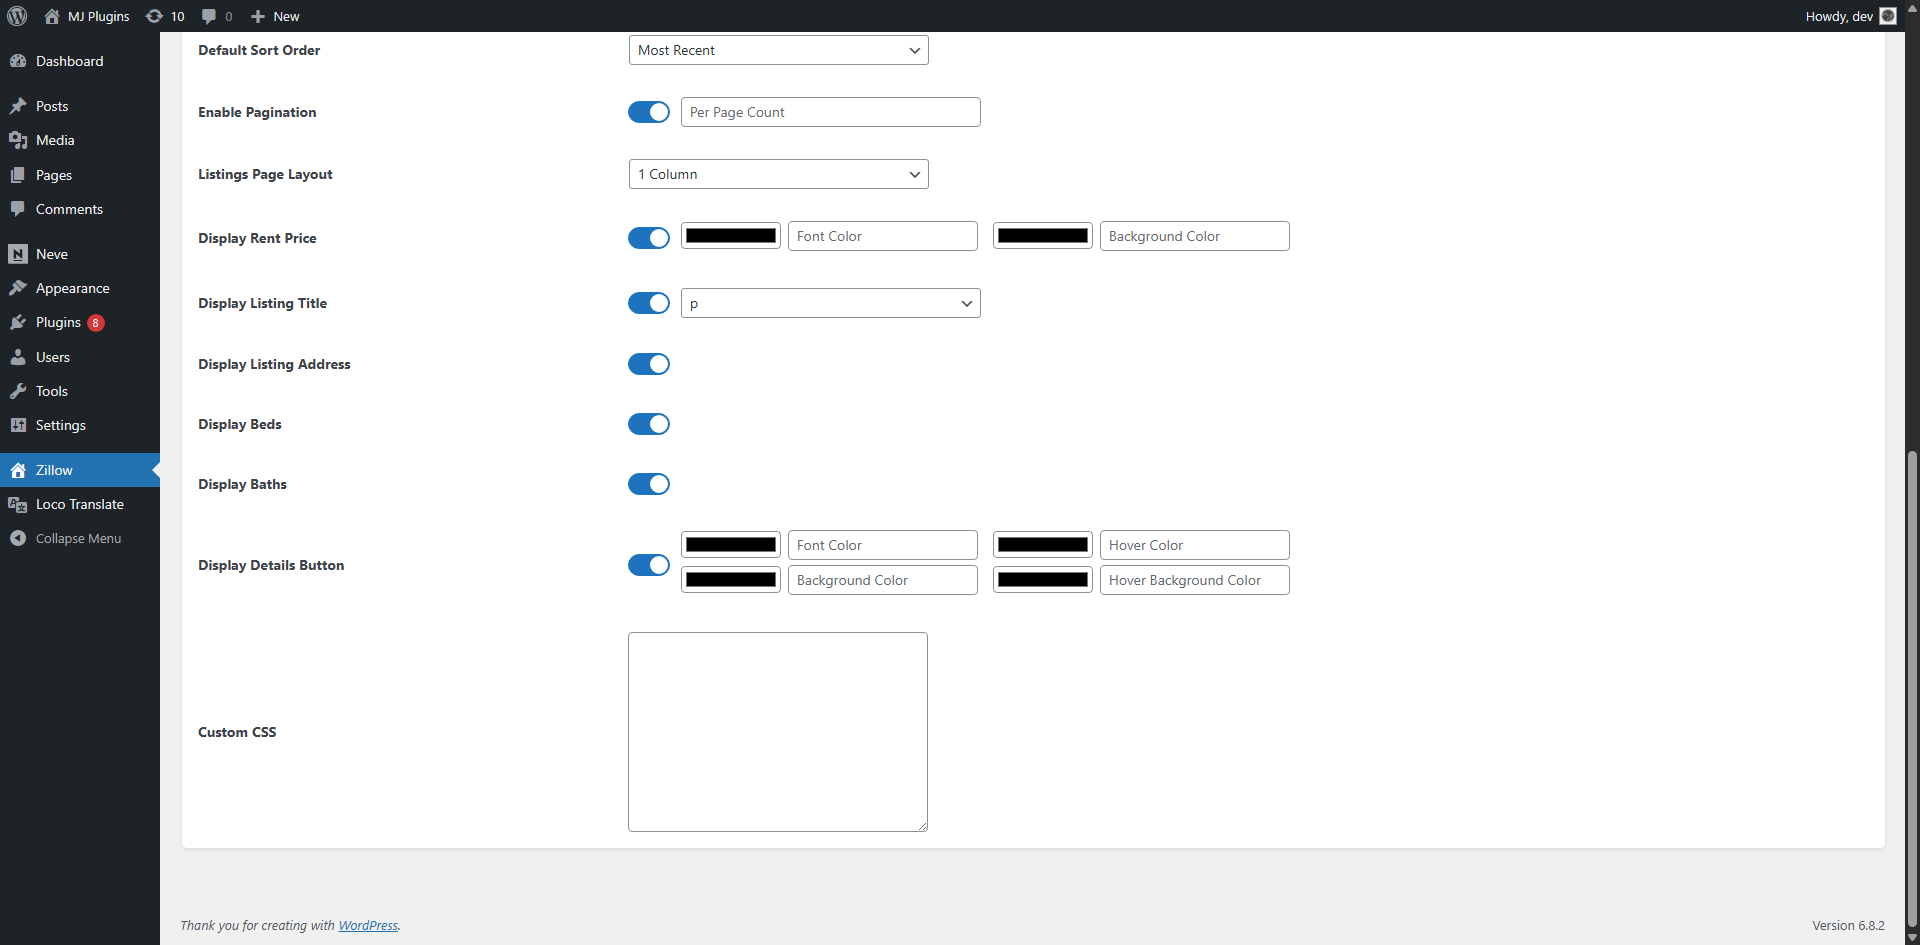Toggle Display Rent Price switch

point(649,238)
